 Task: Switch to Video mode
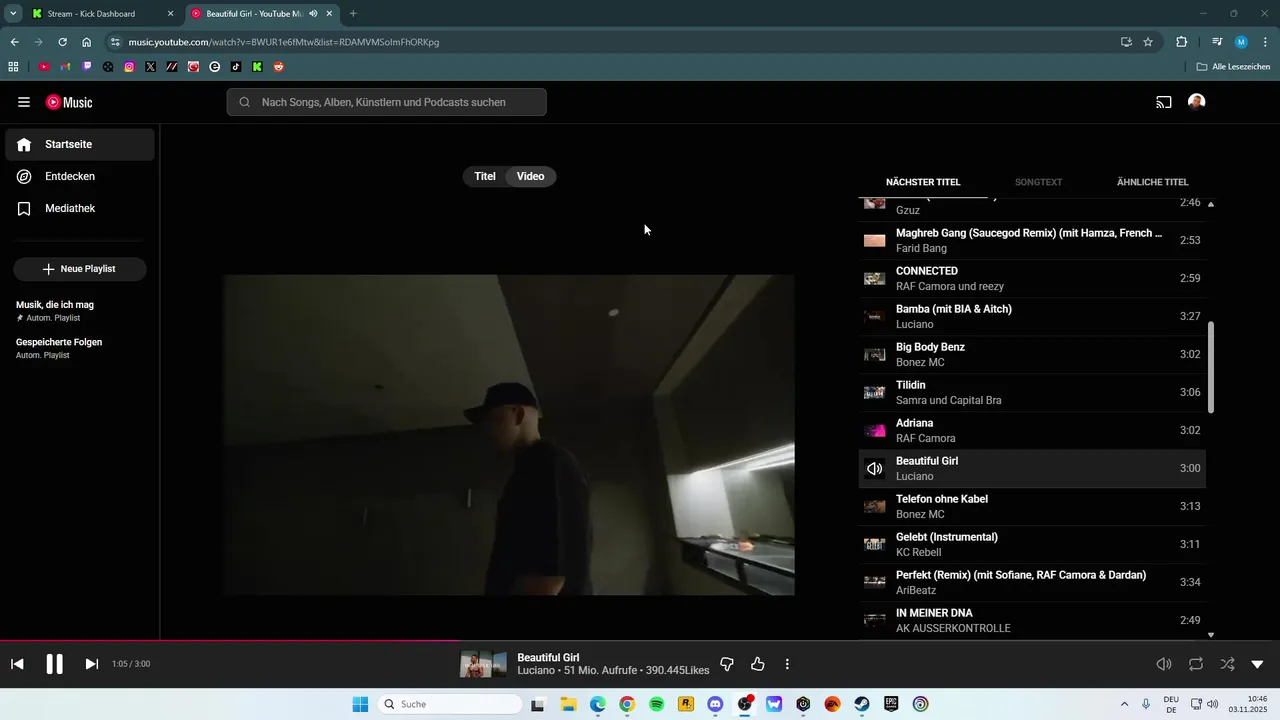click(x=531, y=176)
